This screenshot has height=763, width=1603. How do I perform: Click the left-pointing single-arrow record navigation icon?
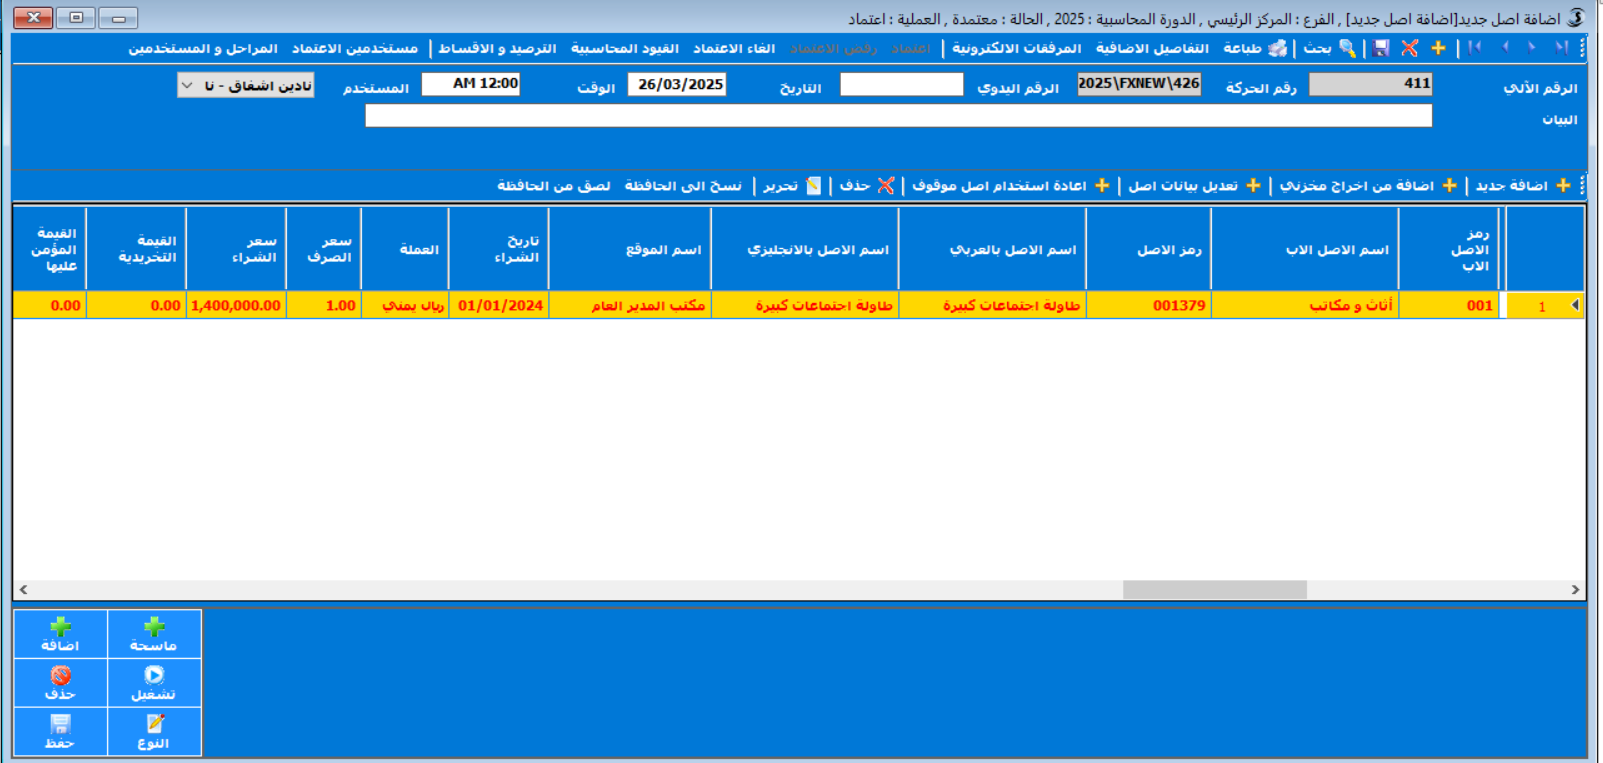(x=1505, y=47)
